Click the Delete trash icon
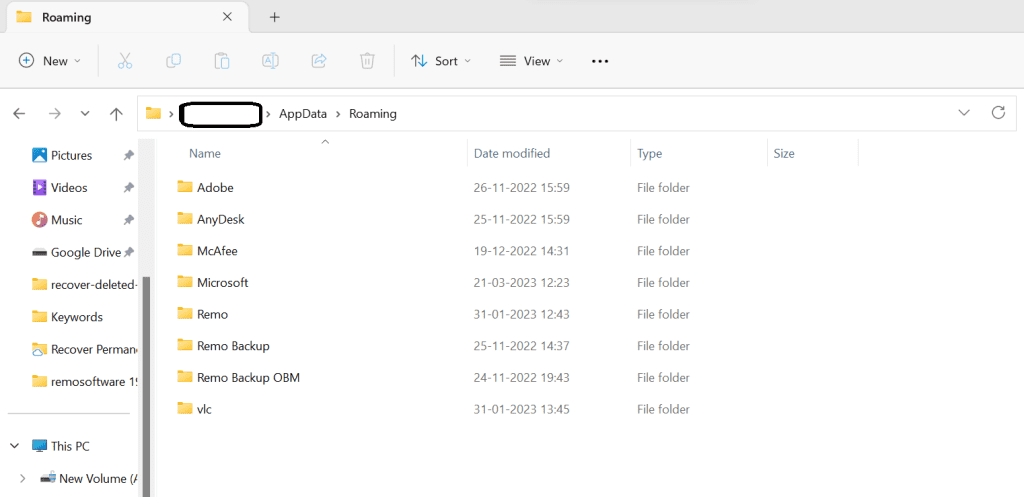 [367, 61]
